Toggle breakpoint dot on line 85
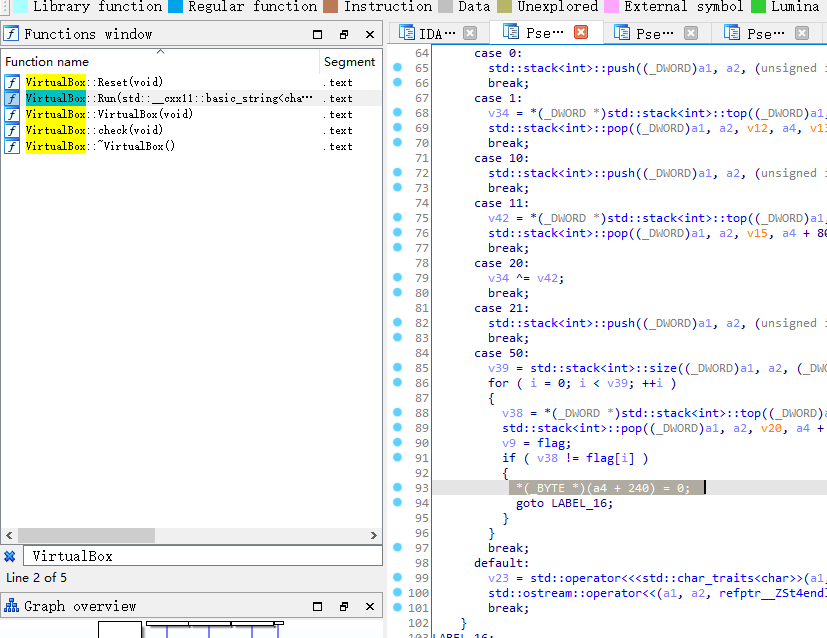This screenshot has height=638, width=827. [397, 368]
